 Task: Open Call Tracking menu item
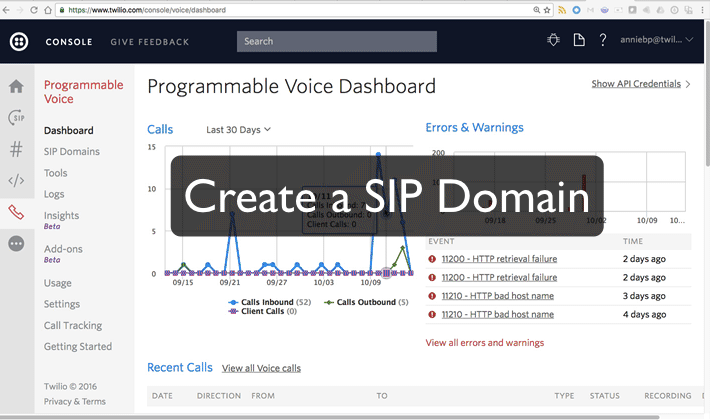[x=72, y=325]
